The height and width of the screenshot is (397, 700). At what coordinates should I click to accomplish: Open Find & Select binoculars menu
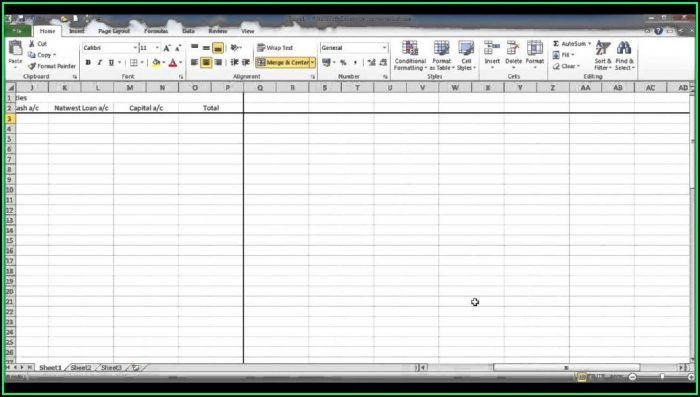pos(624,55)
